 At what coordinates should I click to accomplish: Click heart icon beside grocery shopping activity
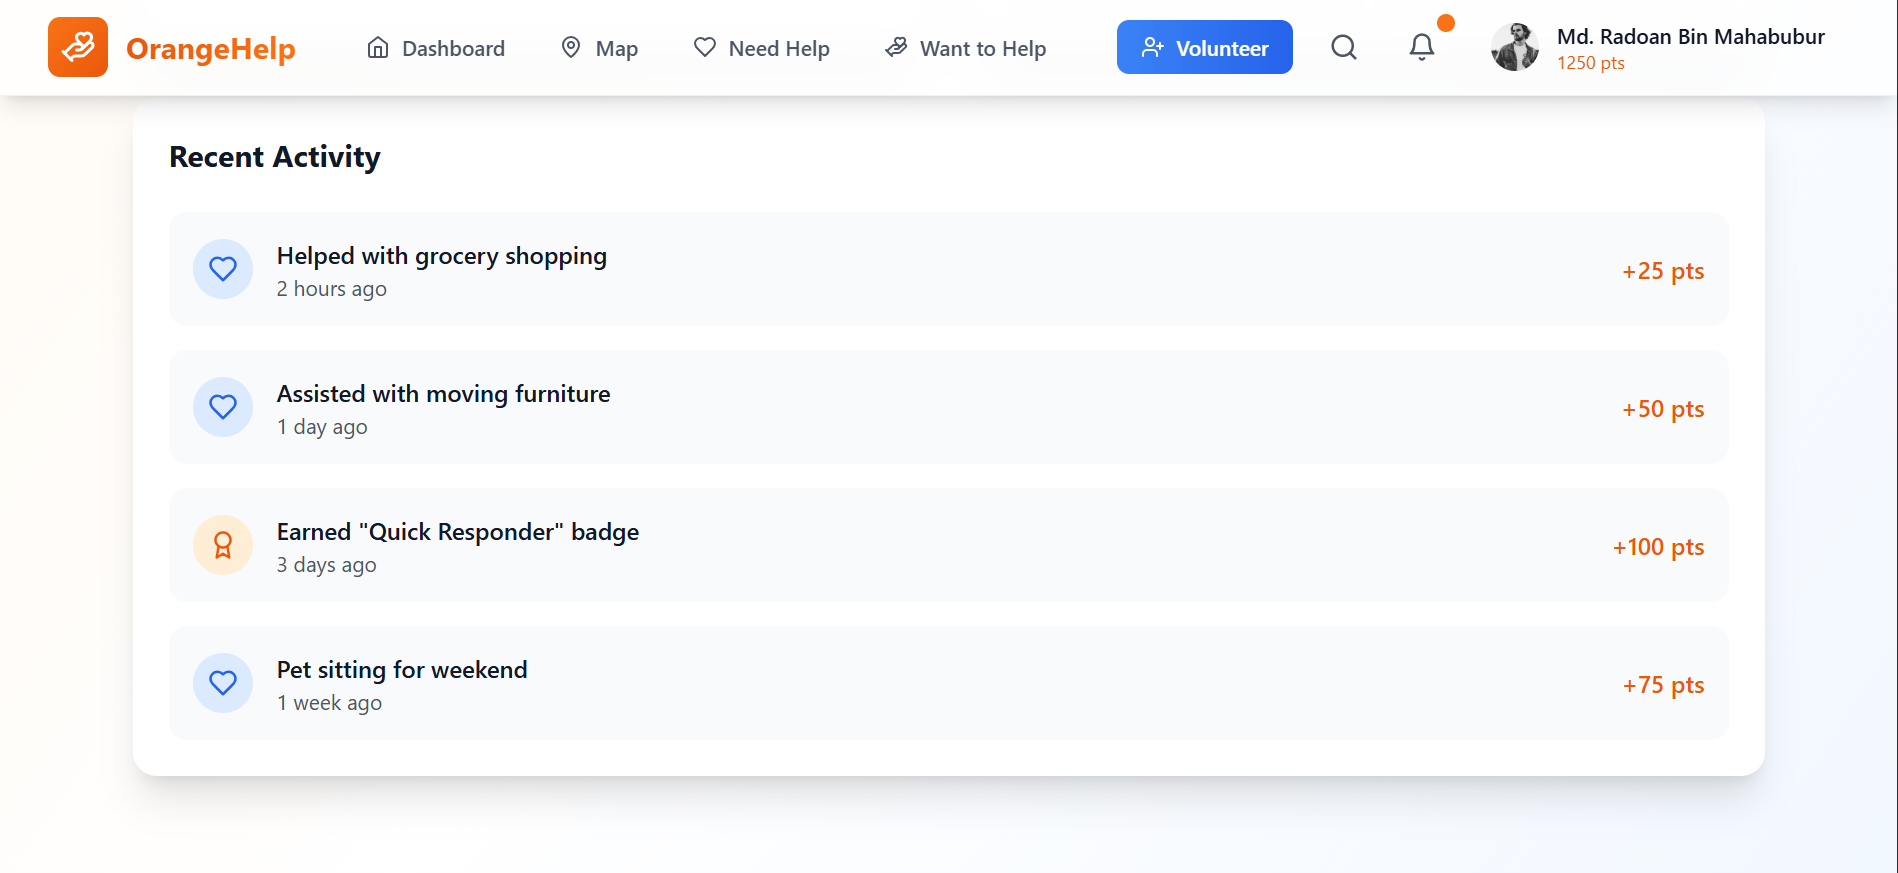tap(223, 269)
